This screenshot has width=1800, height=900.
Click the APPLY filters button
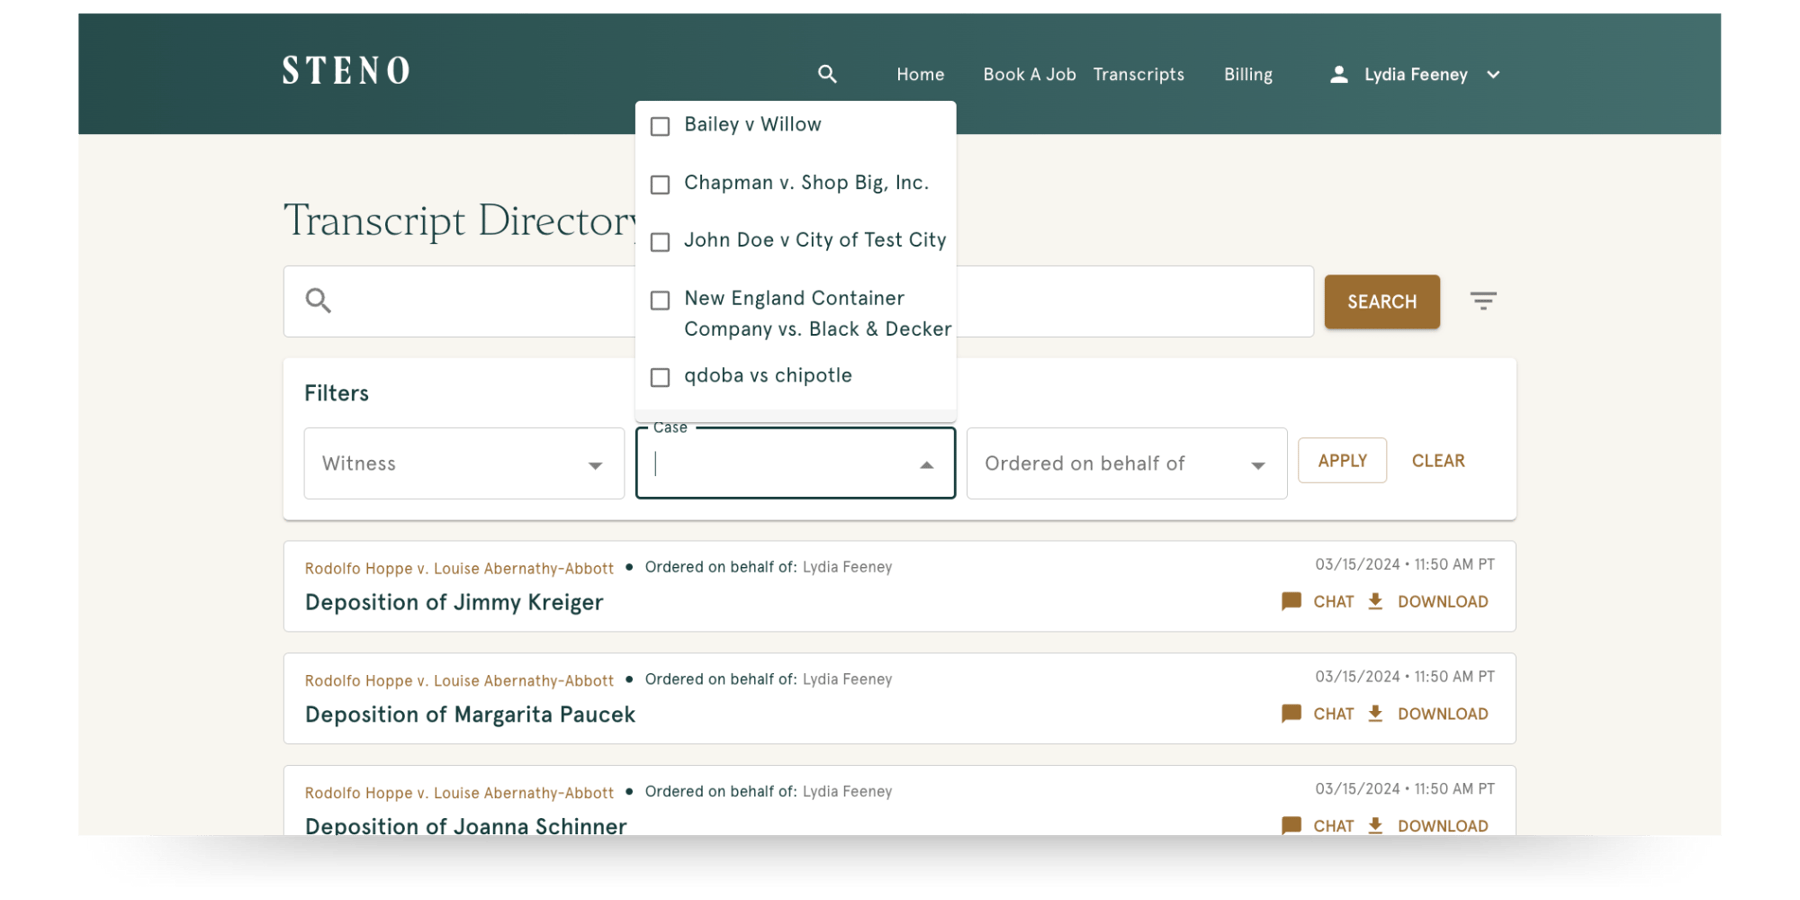[1342, 461]
